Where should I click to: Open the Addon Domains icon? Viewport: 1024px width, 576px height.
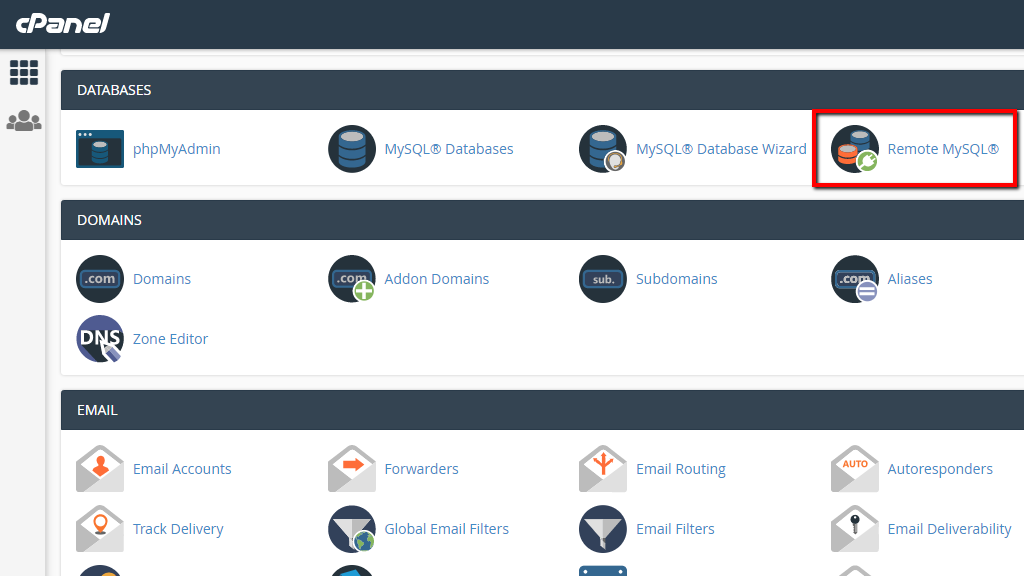coord(352,278)
